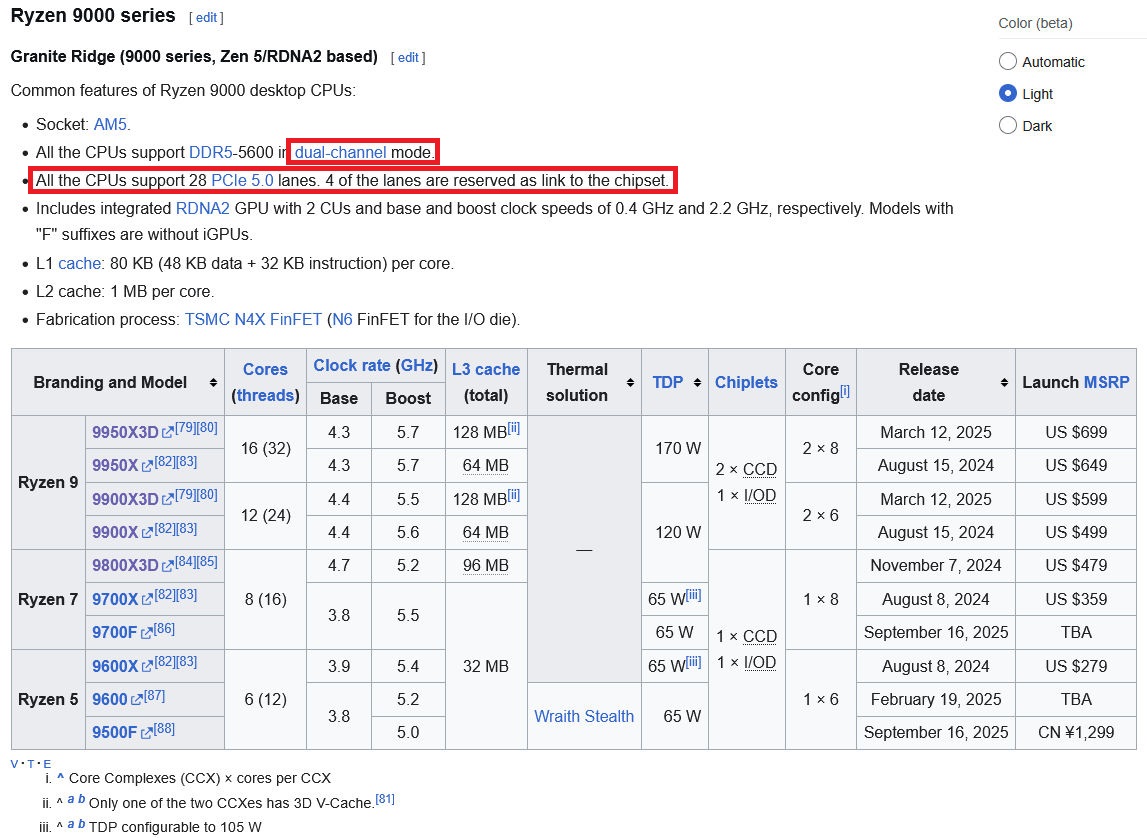
Task: Select Automatic color mode
Action: [1007, 61]
